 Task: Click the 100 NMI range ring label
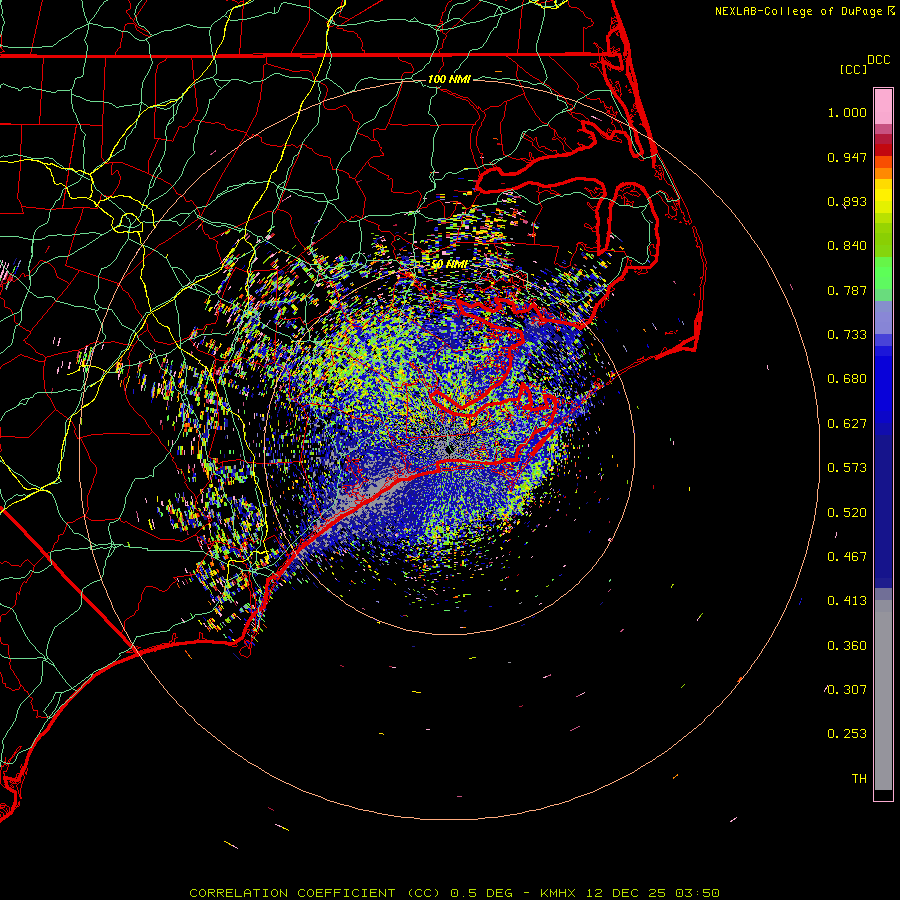click(449, 79)
